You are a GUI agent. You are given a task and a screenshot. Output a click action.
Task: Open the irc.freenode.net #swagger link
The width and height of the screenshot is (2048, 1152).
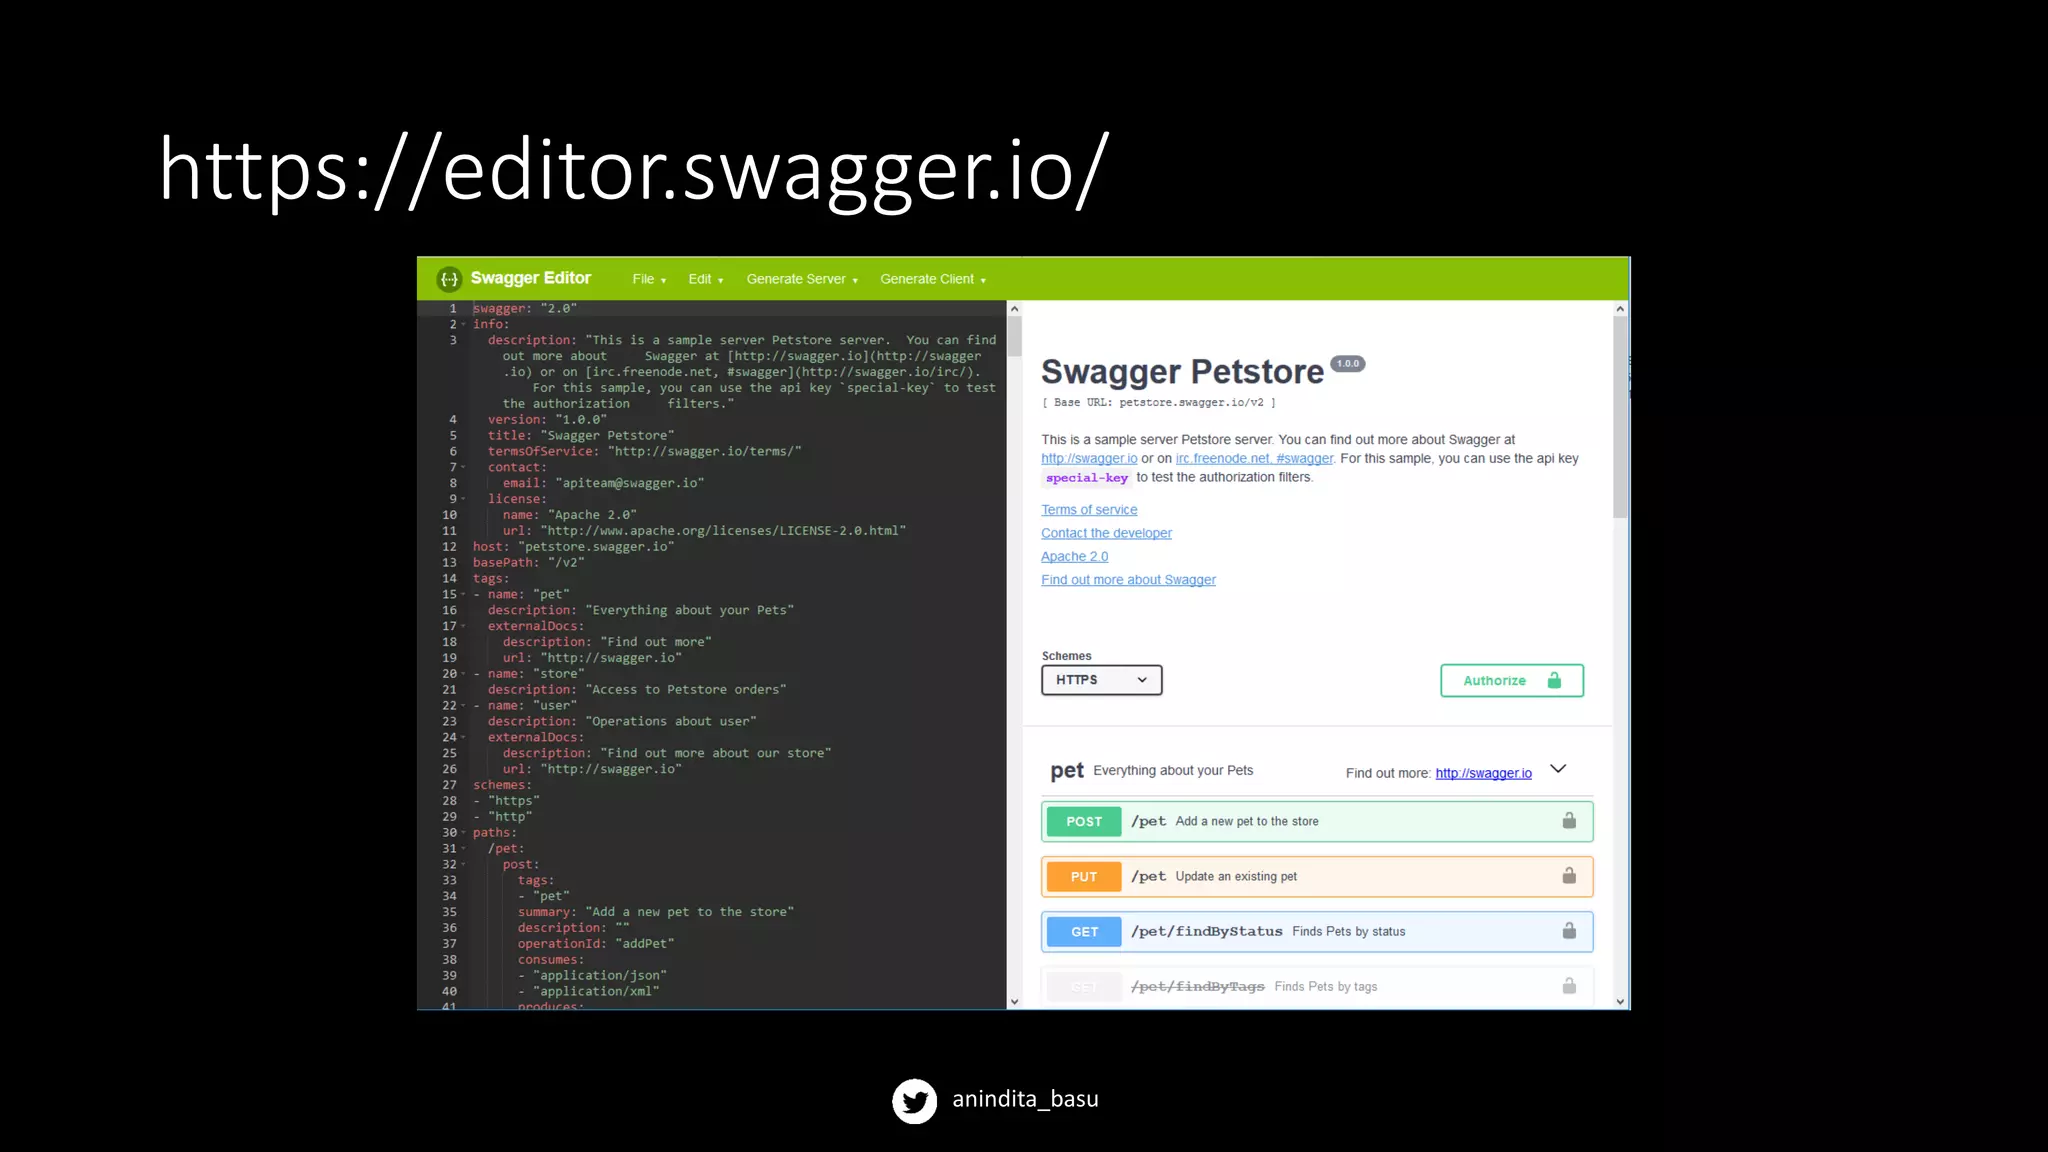(1254, 459)
